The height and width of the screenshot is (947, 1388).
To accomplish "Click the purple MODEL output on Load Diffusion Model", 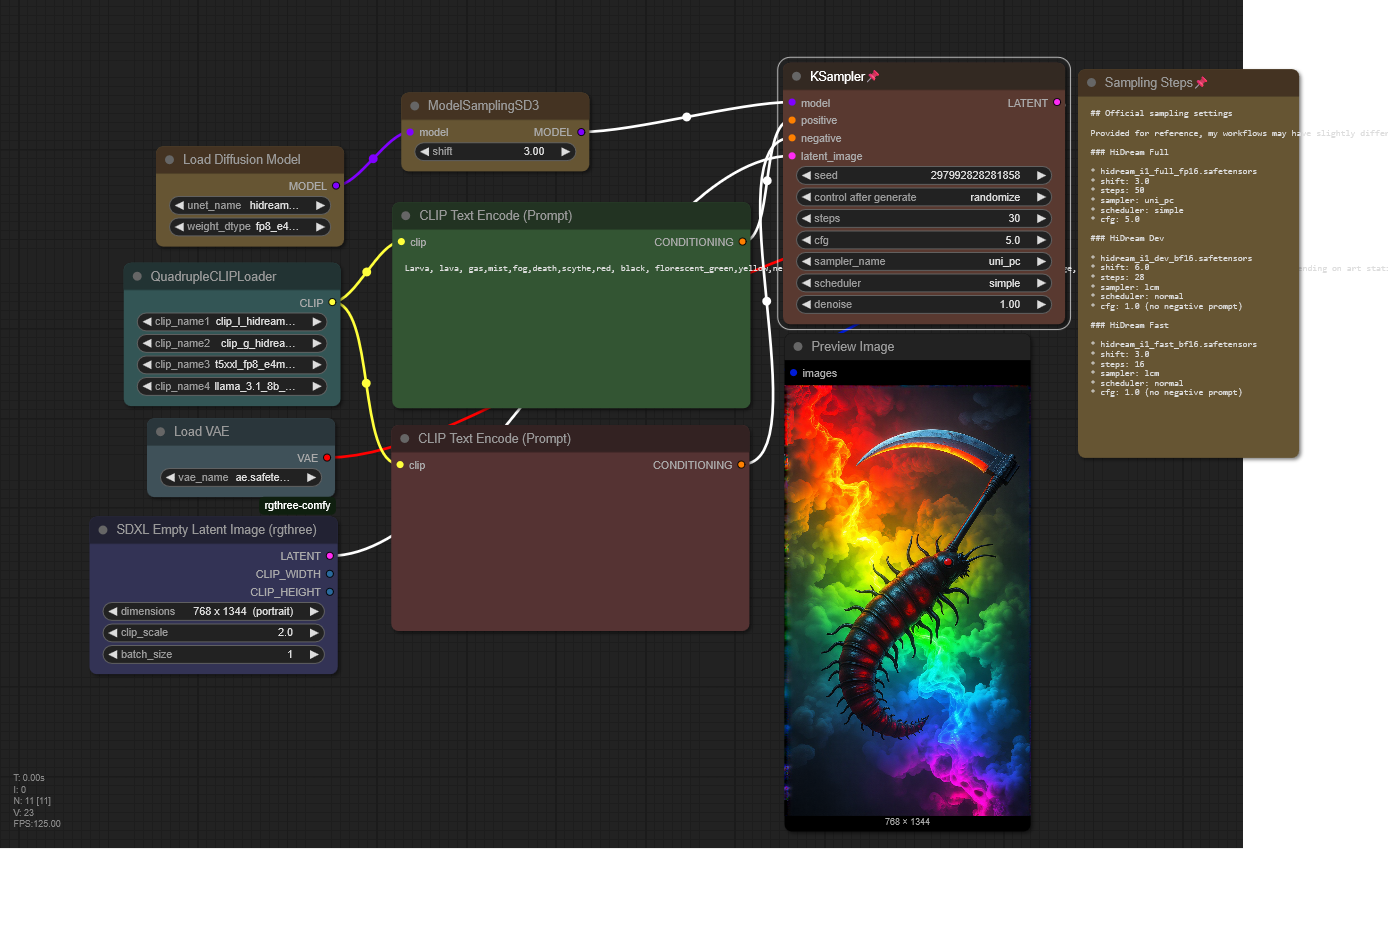I will pos(336,186).
